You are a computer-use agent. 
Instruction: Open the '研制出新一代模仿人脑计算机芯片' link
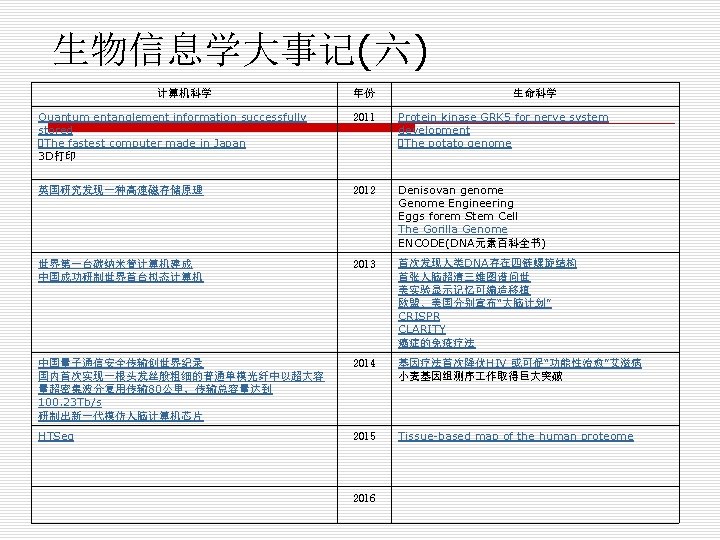(x=121, y=416)
